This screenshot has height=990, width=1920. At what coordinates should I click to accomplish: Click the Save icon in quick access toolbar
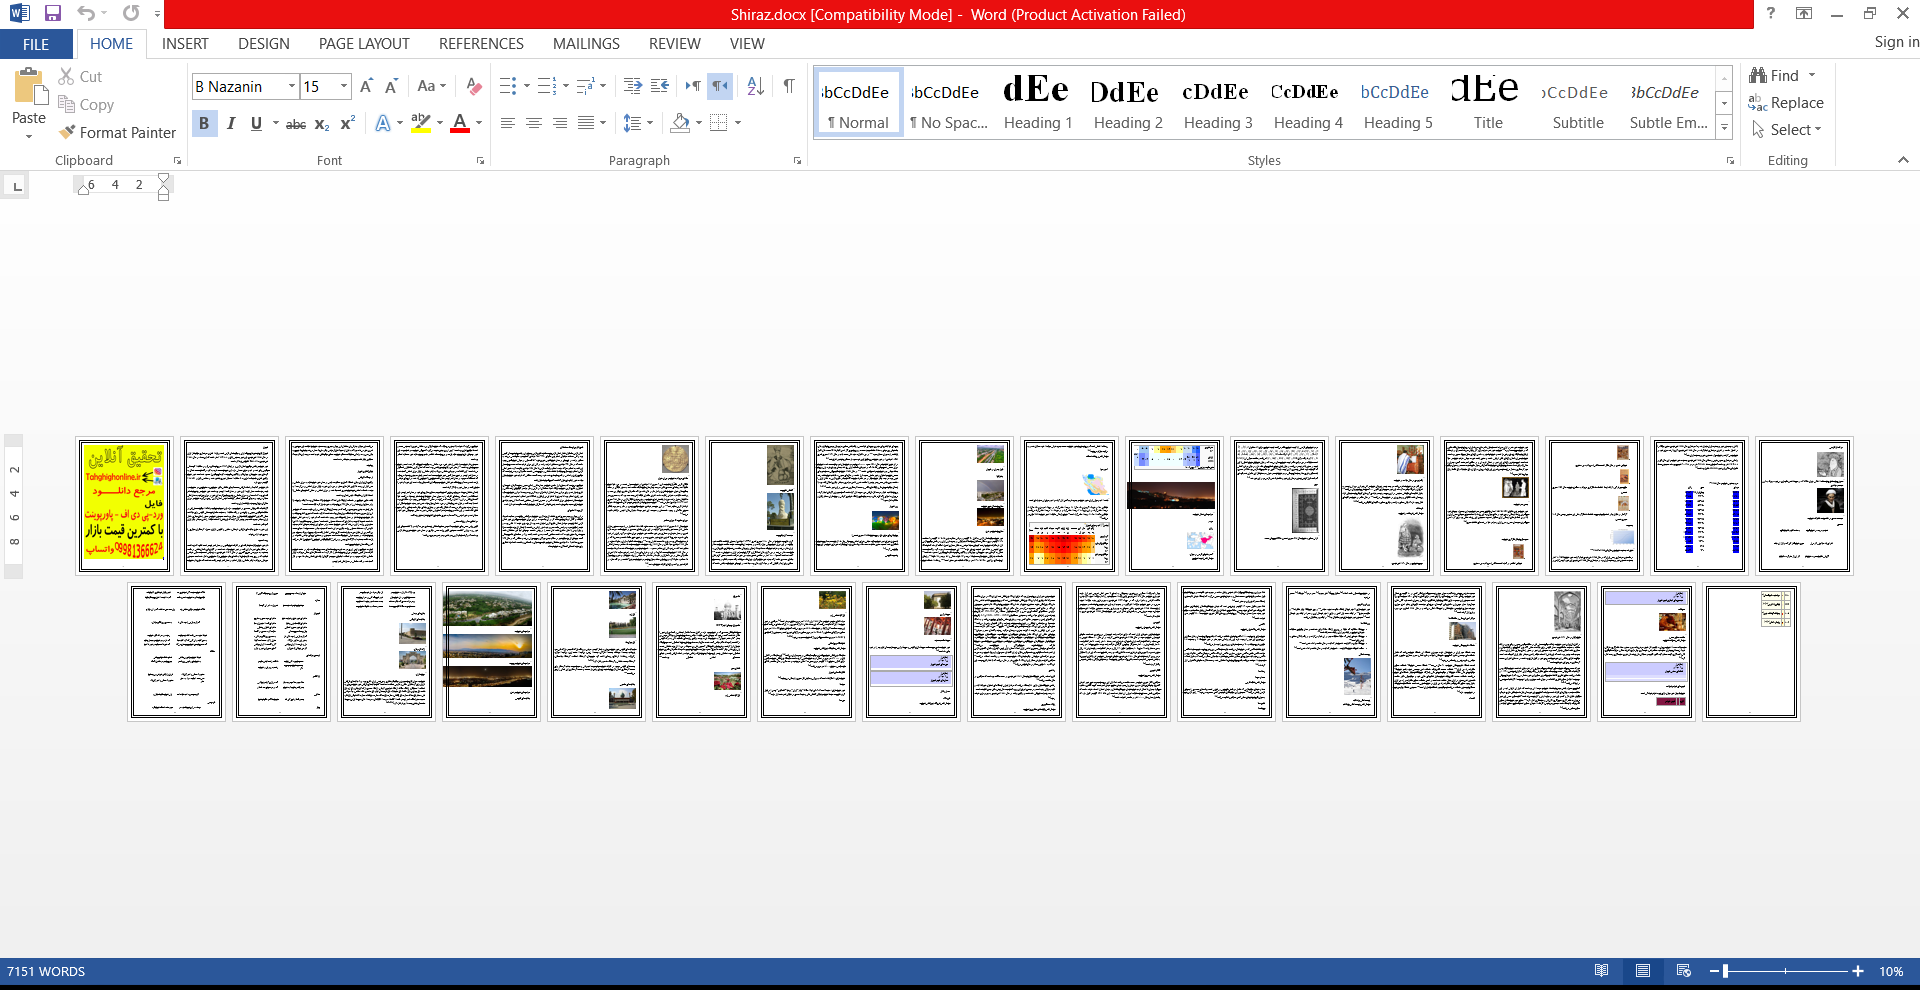click(x=52, y=14)
